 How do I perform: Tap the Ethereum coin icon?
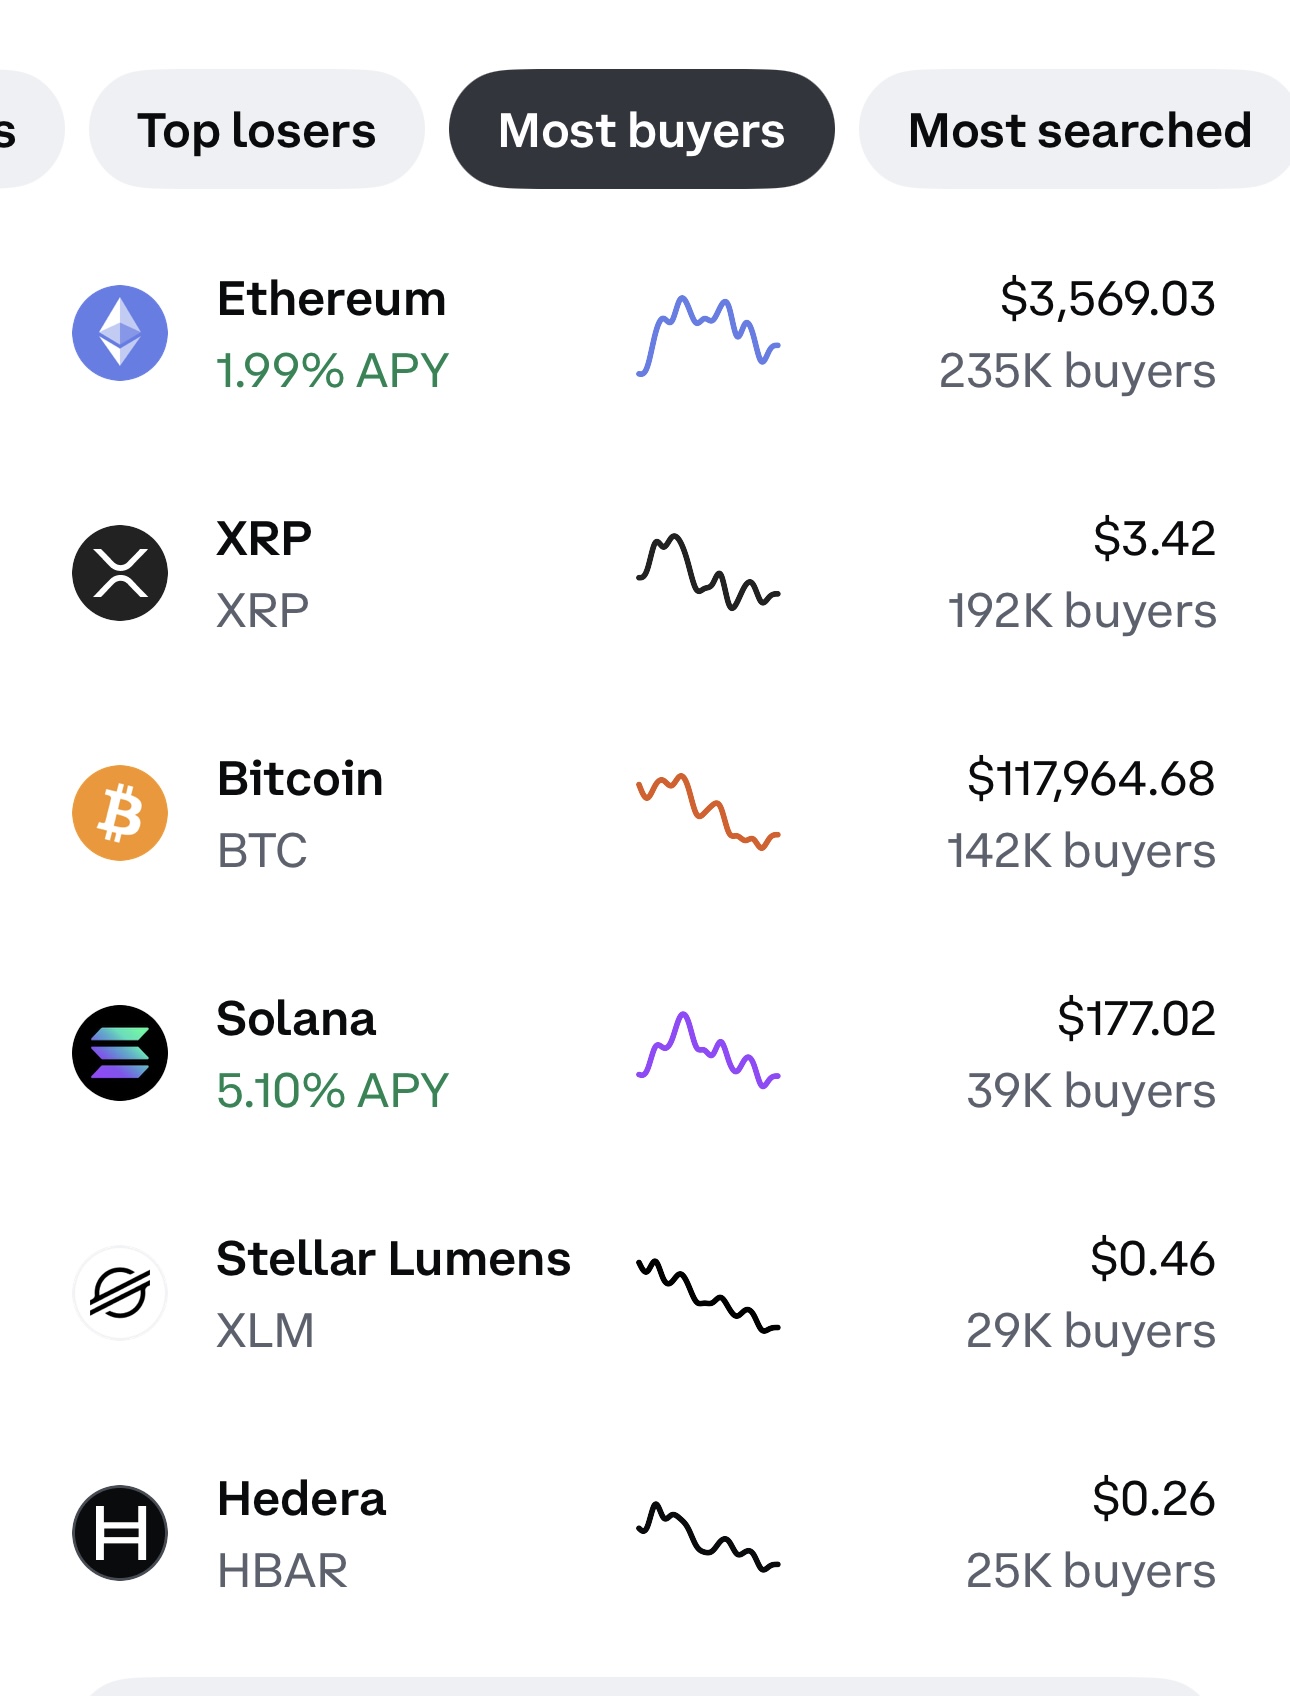point(120,333)
